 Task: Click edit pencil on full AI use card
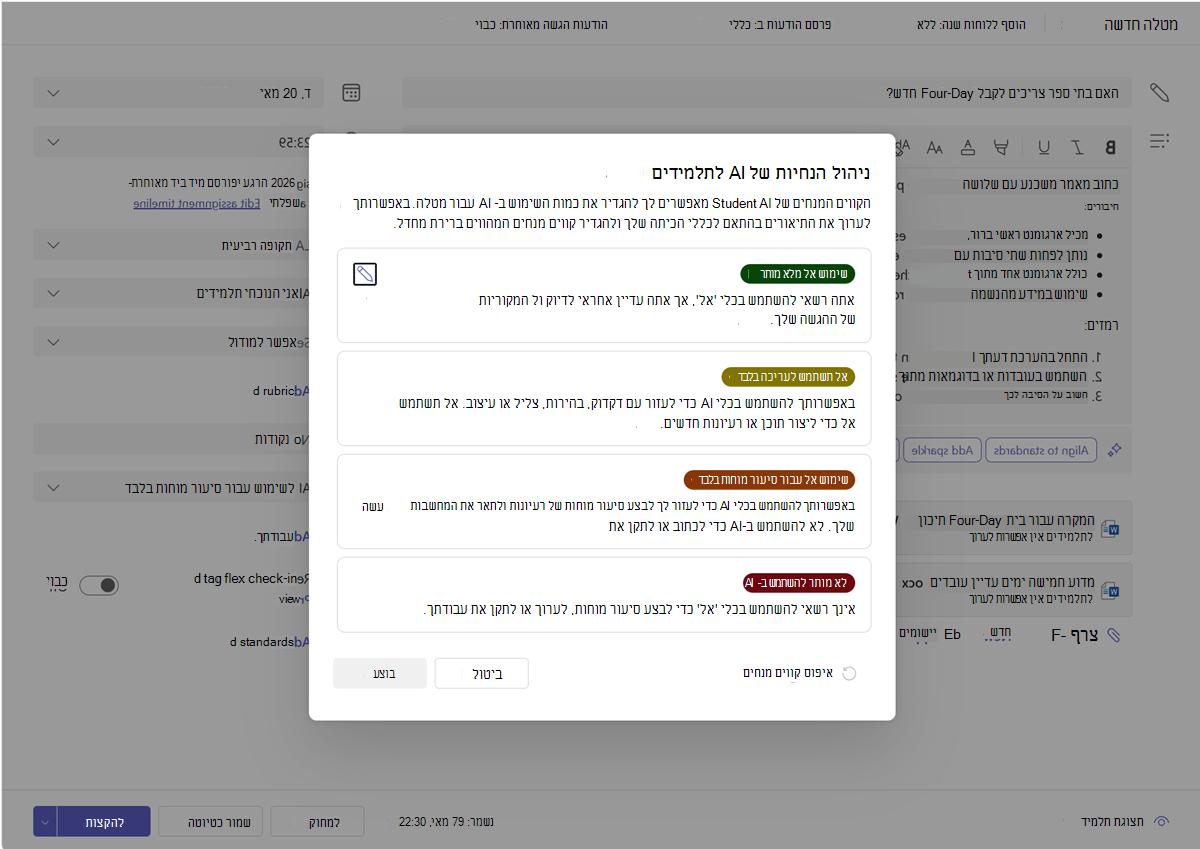pyautogui.click(x=365, y=274)
